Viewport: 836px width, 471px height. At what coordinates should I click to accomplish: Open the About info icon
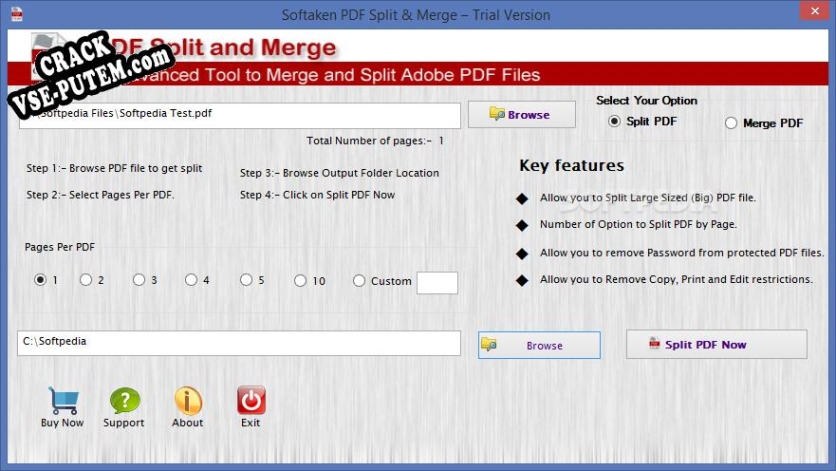[x=188, y=401]
